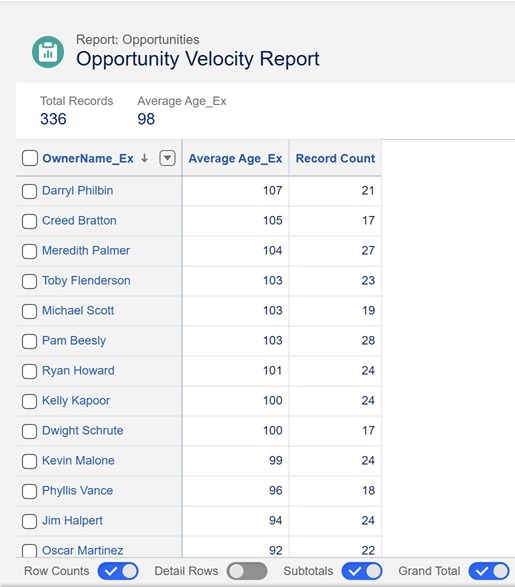This screenshot has width=515, height=587.
Task: Open Meredith Palmer's record link
Action: click(x=86, y=250)
